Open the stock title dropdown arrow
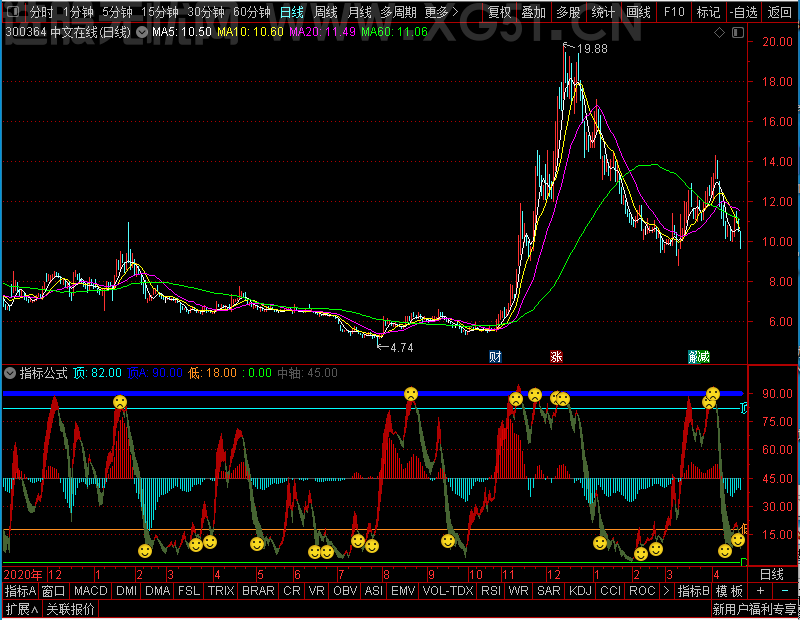800x620 pixels. 142,33
